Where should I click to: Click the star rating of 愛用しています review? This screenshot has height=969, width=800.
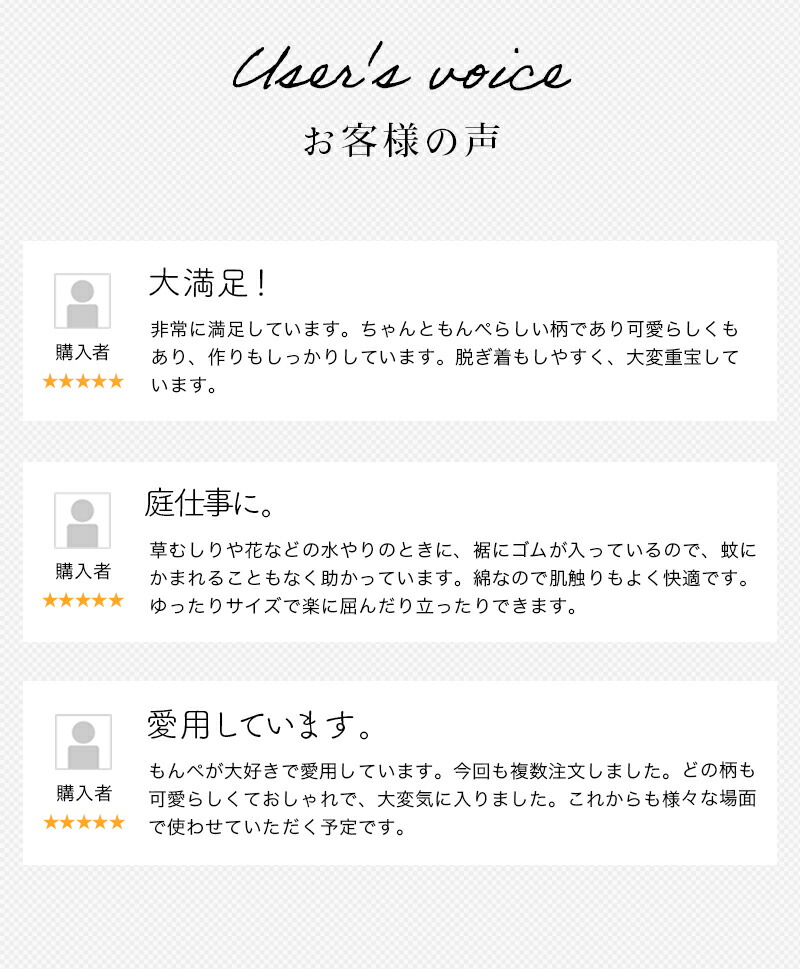[84, 822]
